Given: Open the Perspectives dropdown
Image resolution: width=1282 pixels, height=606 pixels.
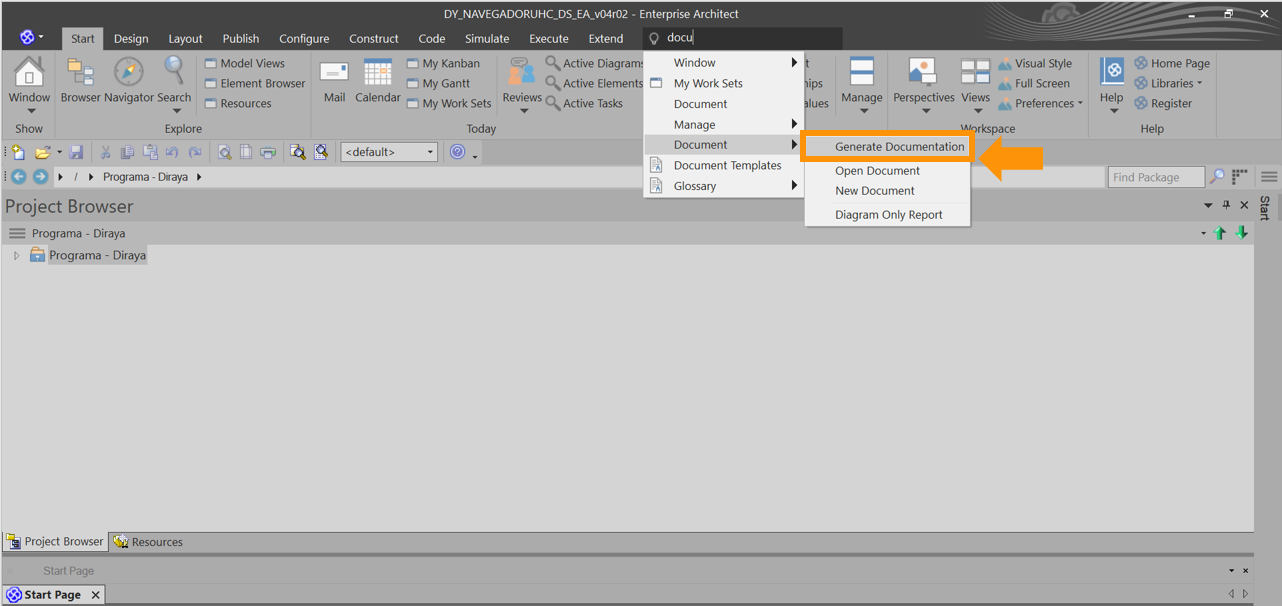Looking at the screenshot, I should click(x=924, y=84).
